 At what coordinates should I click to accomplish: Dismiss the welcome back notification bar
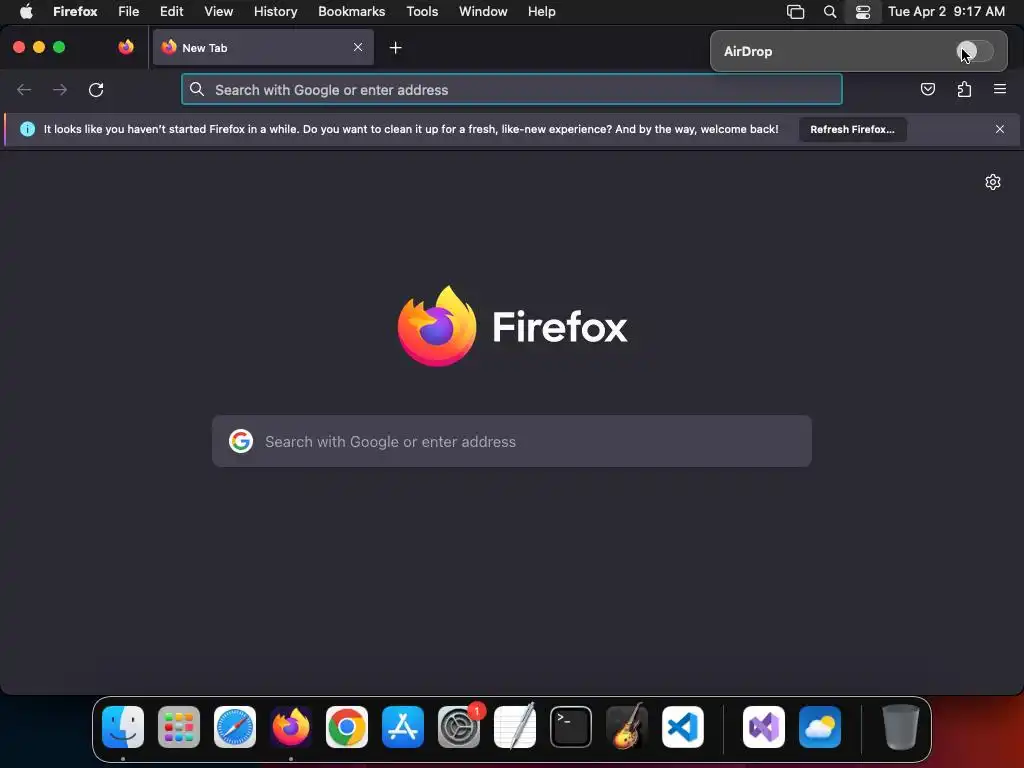click(x=1000, y=129)
